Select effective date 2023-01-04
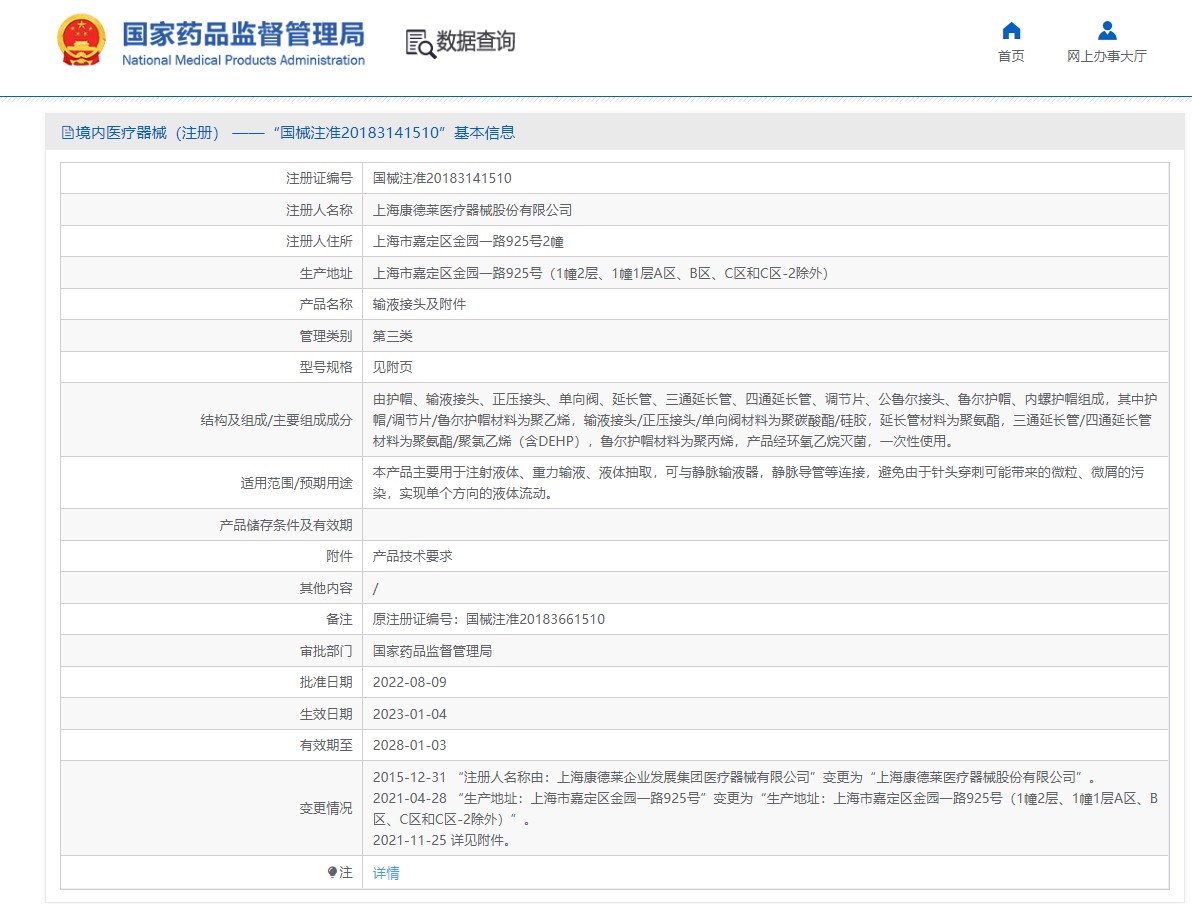1192x904 pixels. [410, 714]
